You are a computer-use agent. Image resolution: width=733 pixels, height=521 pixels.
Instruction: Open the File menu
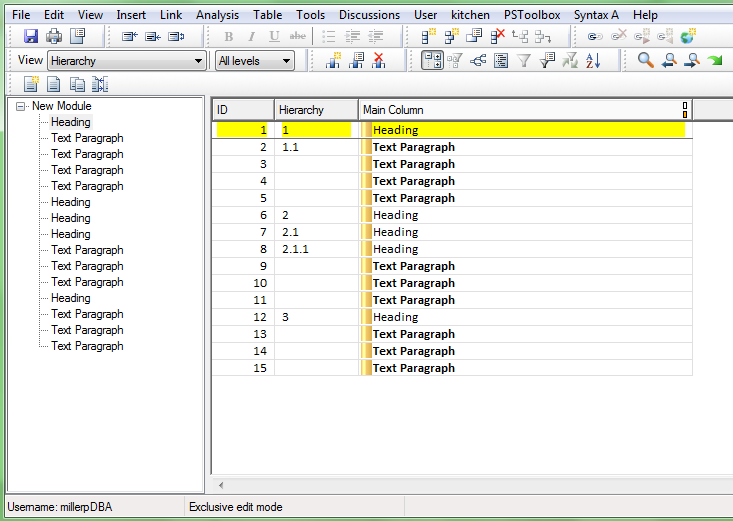pos(21,15)
